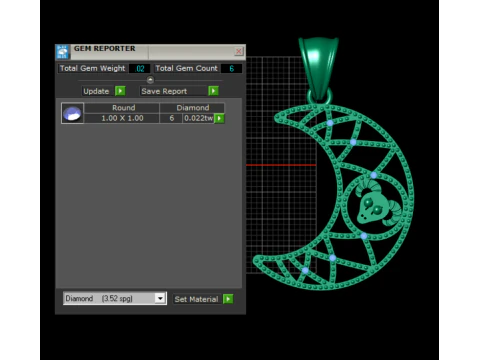480x360 pixels.
Task: Click the 'Total Gem Count' label
Action: coord(186,68)
